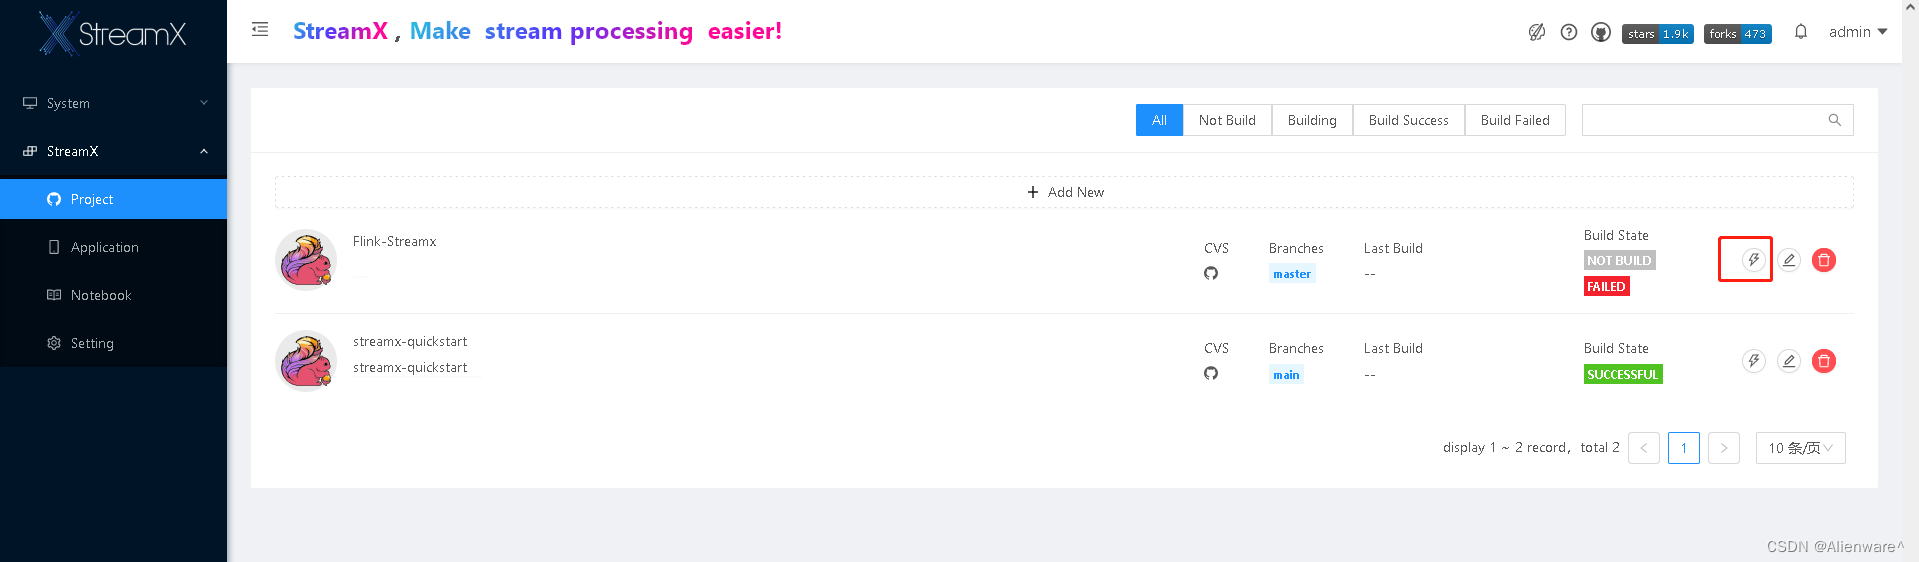Screen dimensions: 1919x562
Task: Click the Setting gear icon in the sidebar
Action: coord(54,343)
